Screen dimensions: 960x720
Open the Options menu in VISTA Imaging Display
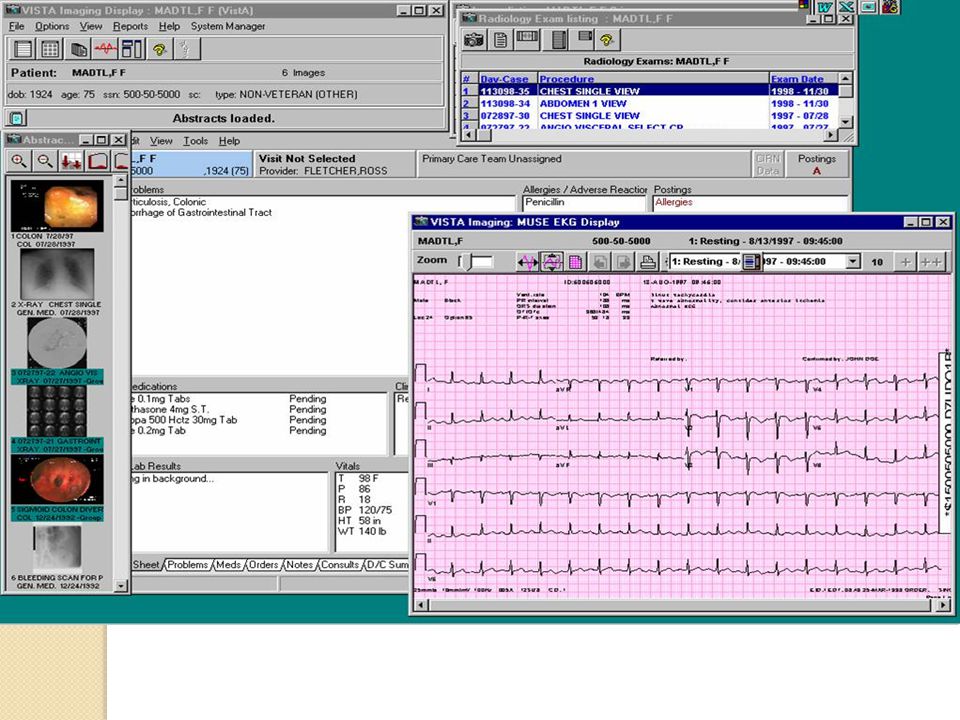click(x=52, y=26)
